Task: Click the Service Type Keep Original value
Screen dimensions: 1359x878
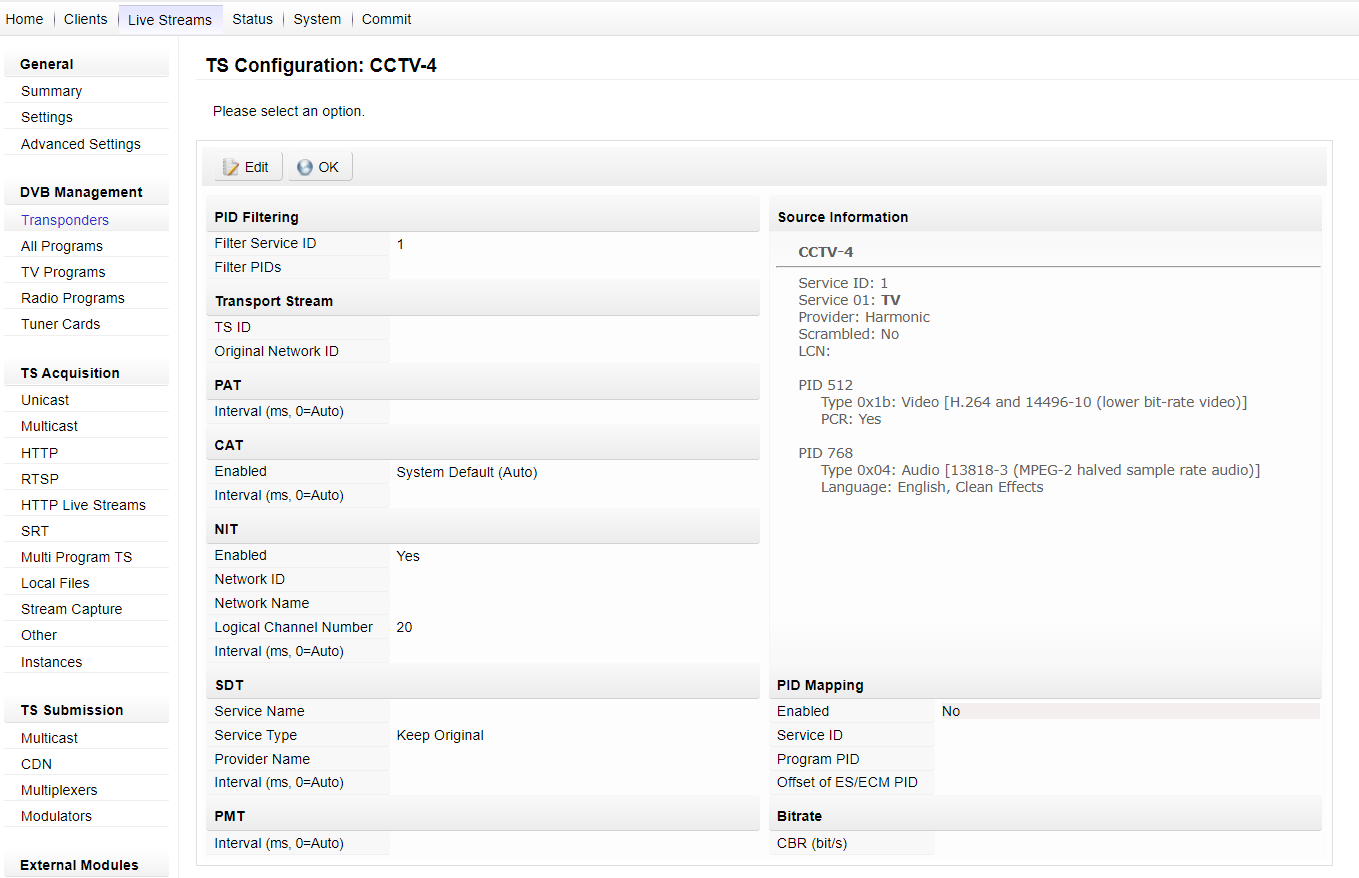Action: 440,735
